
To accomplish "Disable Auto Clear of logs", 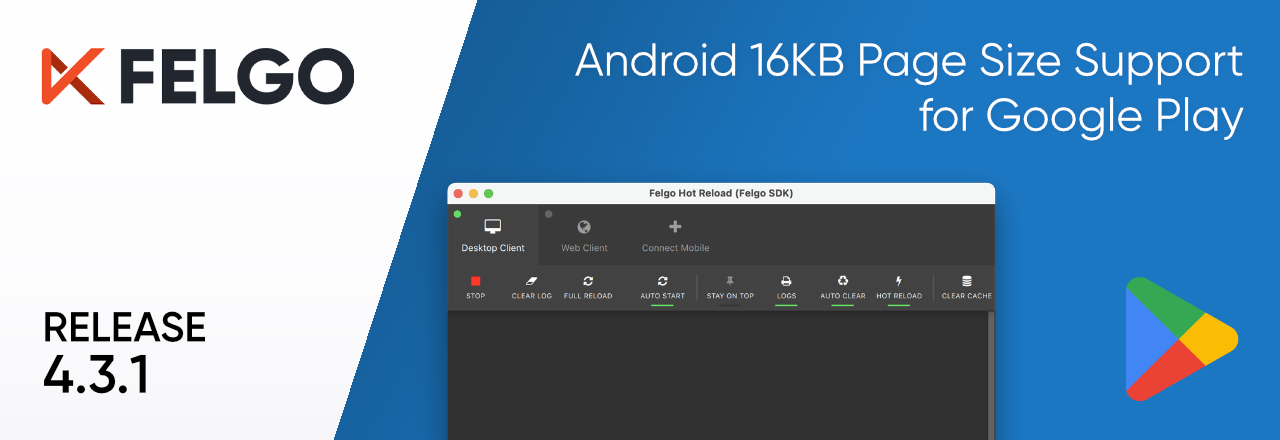I will 843,286.
